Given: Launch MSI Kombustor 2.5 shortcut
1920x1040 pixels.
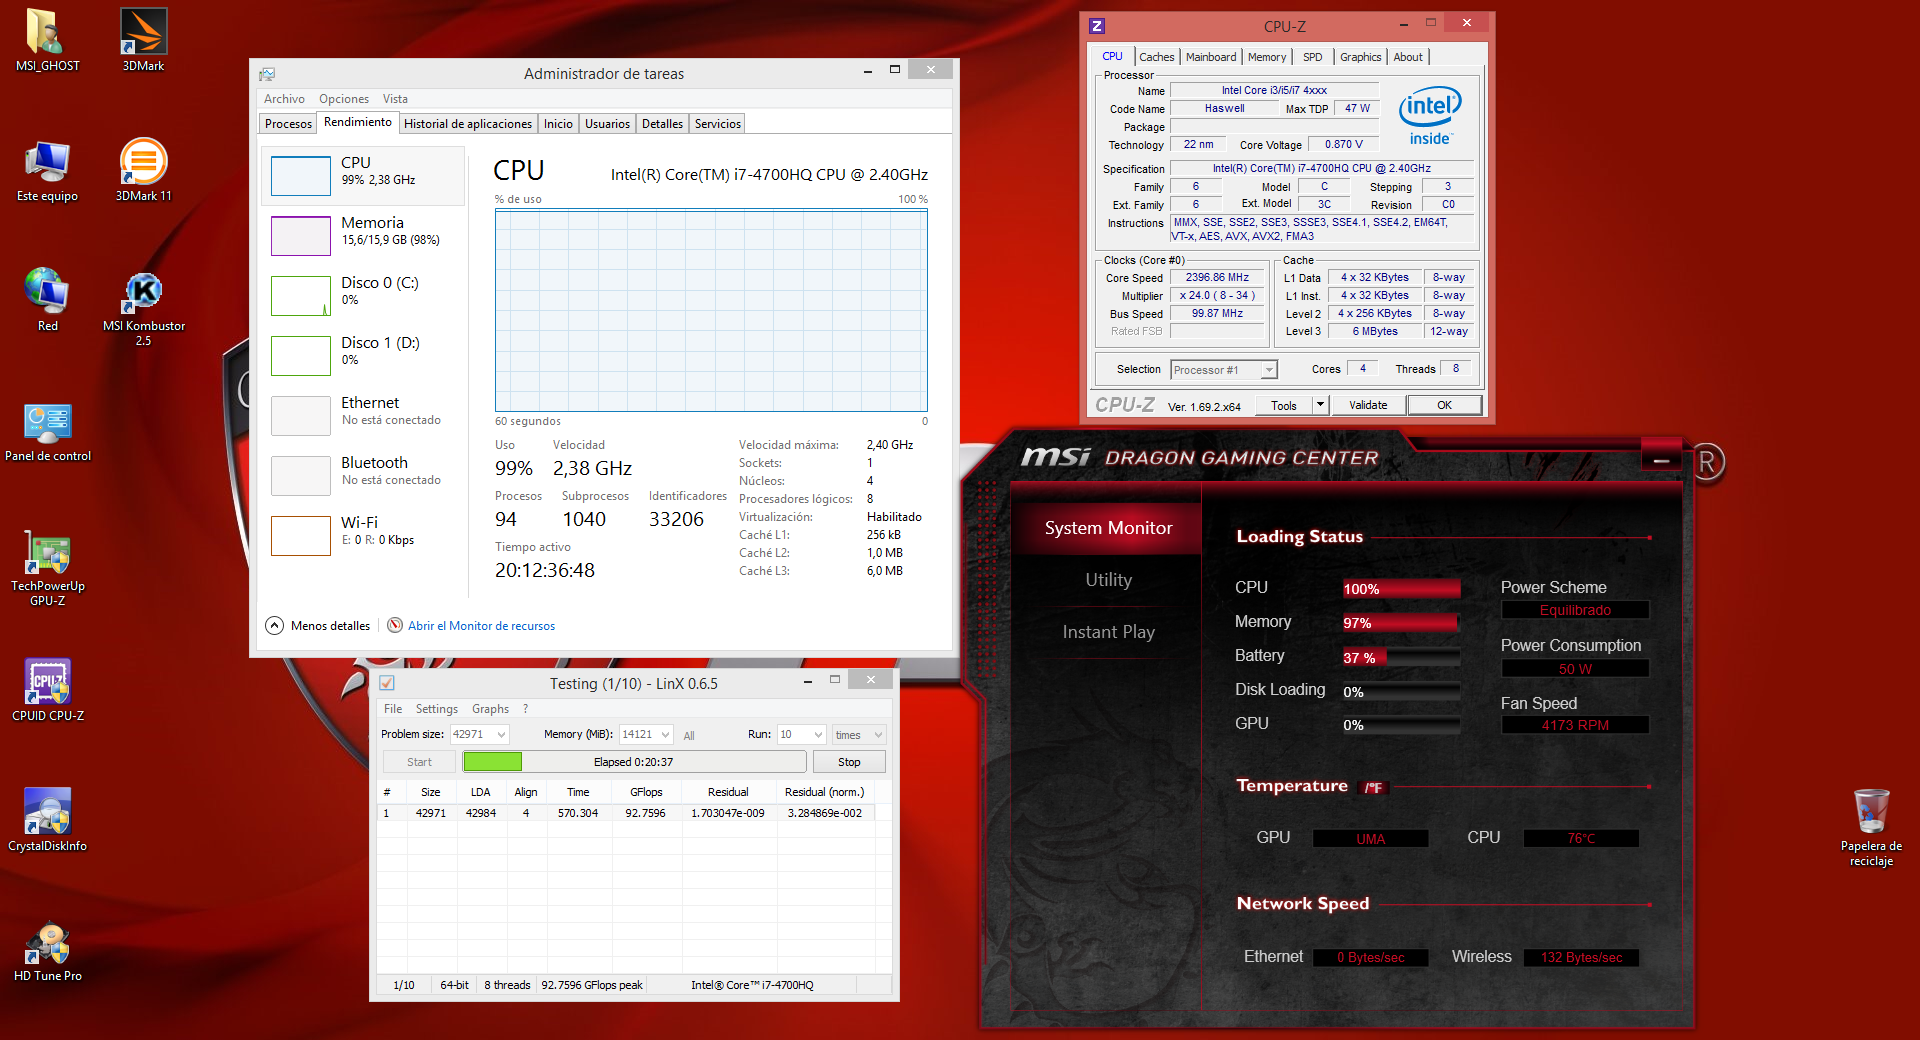Looking at the screenshot, I should pos(143,308).
